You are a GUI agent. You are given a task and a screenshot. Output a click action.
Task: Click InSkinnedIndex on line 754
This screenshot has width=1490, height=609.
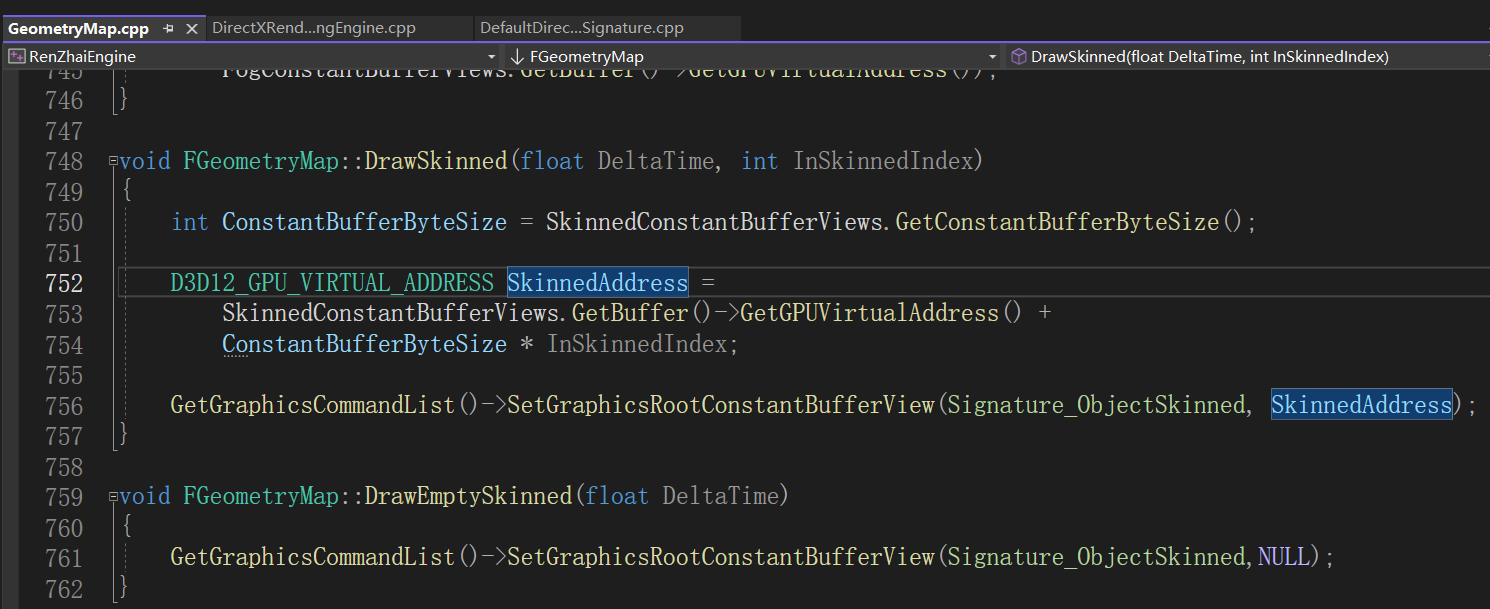click(637, 344)
